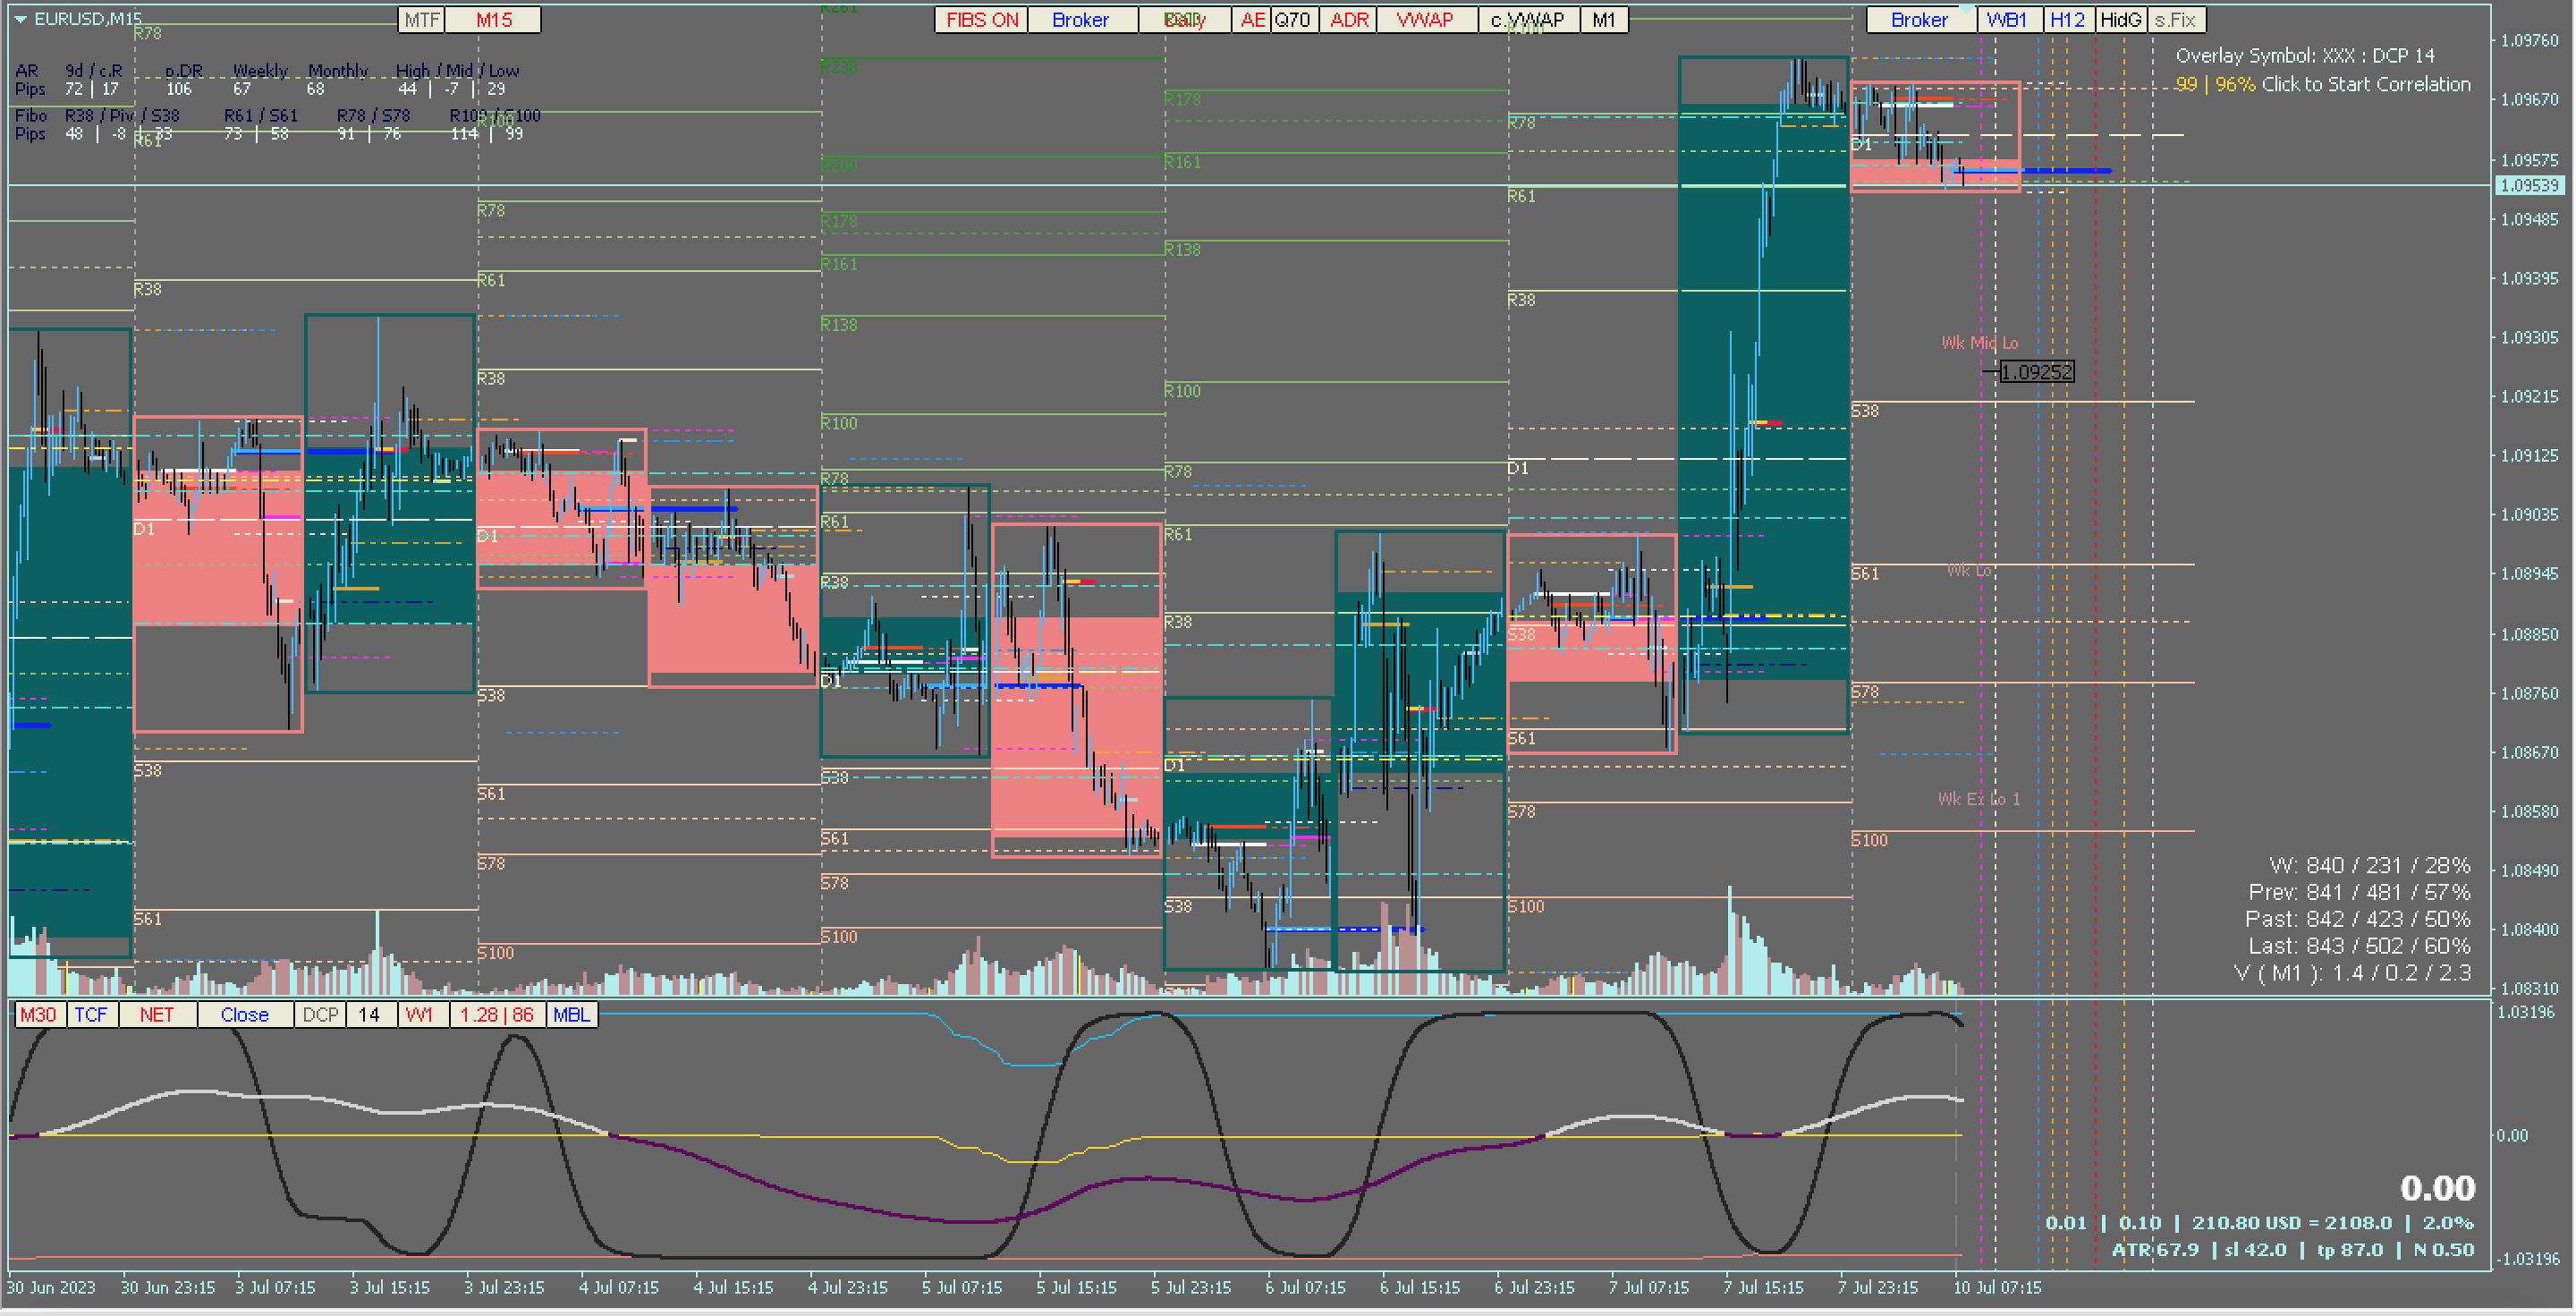
Task: Toggle the FIBS ON button
Action: [981, 20]
